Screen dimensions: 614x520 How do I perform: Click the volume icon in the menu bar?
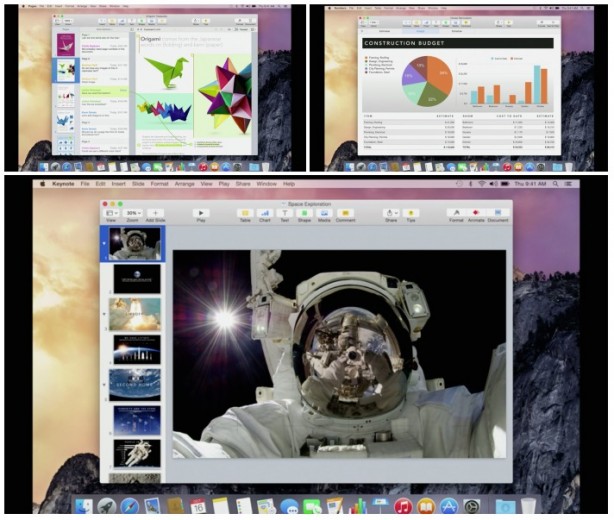click(493, 184)
